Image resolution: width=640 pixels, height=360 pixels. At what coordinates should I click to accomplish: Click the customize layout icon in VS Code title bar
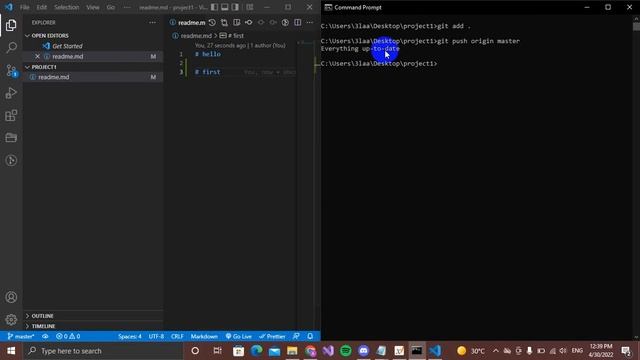249,7
